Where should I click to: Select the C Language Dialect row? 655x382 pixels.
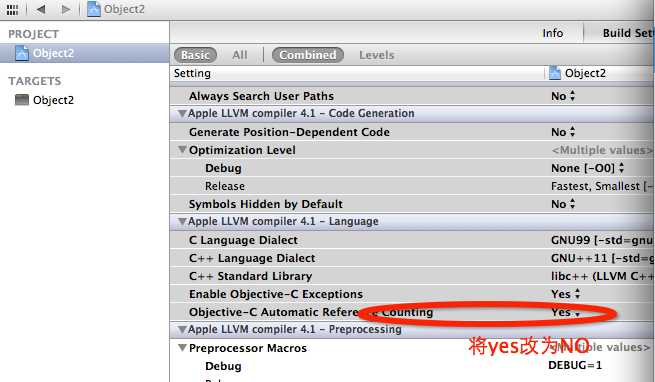point(411,240)
